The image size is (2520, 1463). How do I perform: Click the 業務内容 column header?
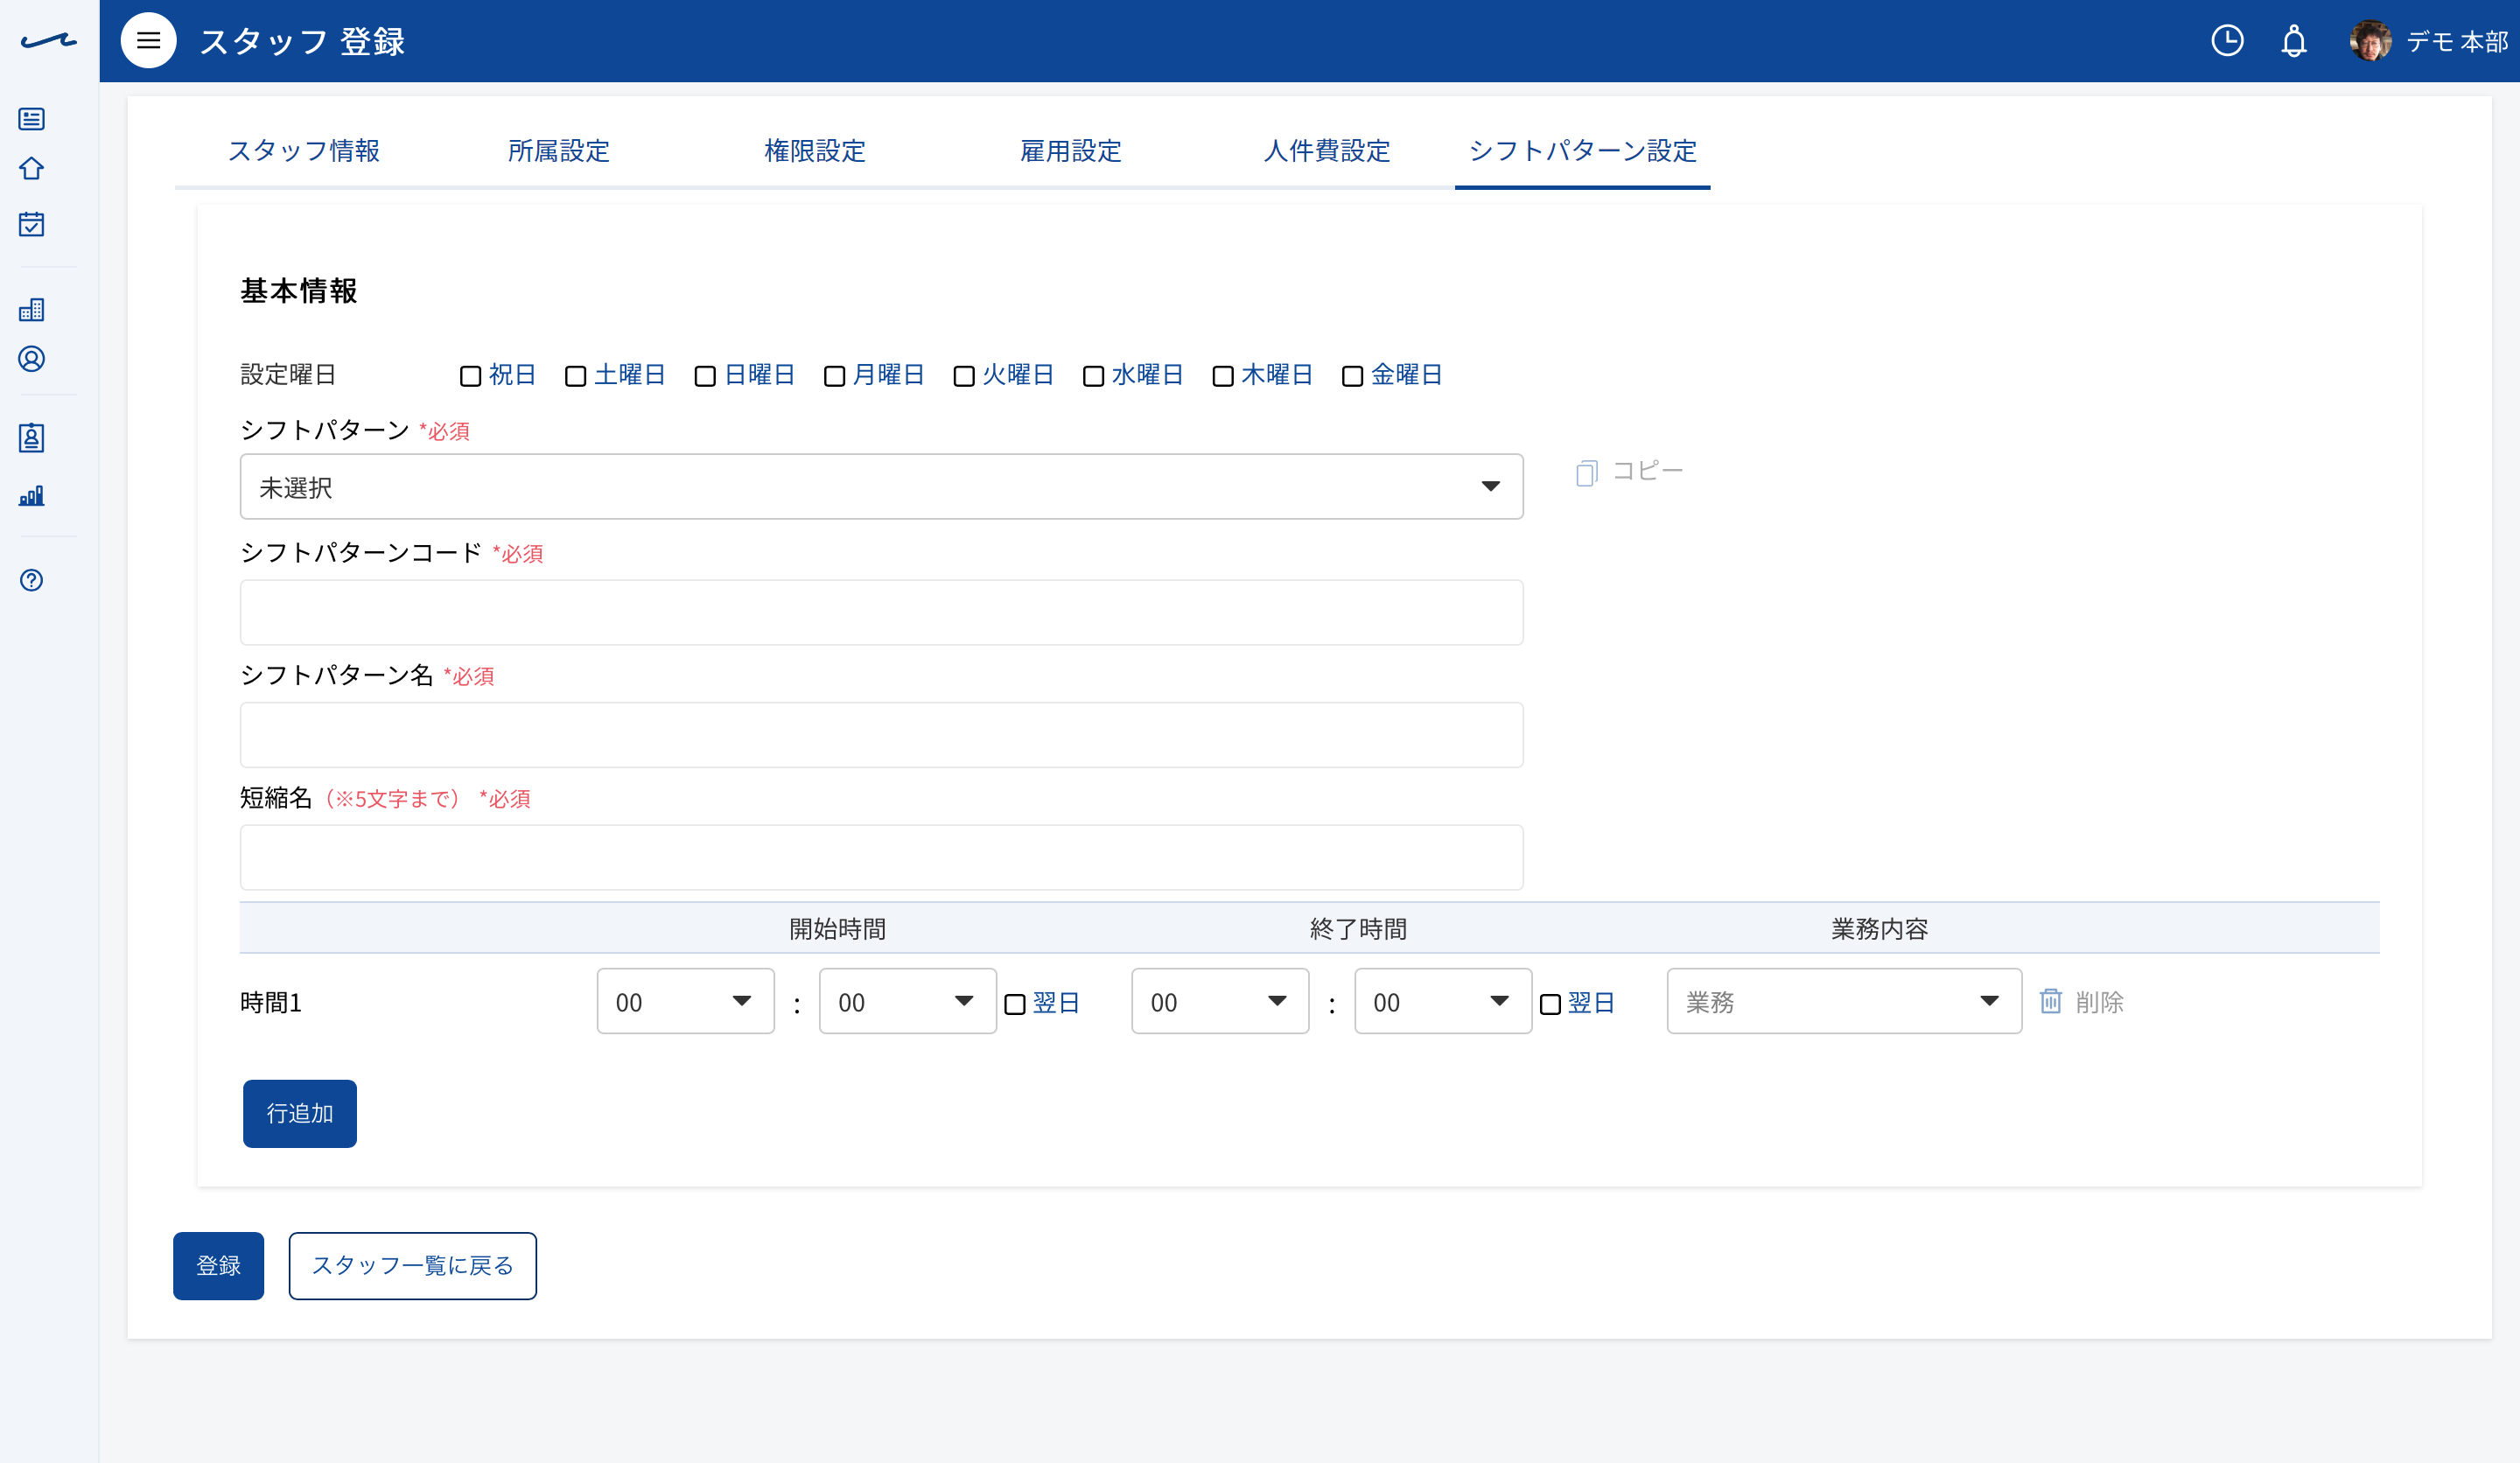(x=1879, y=929)
